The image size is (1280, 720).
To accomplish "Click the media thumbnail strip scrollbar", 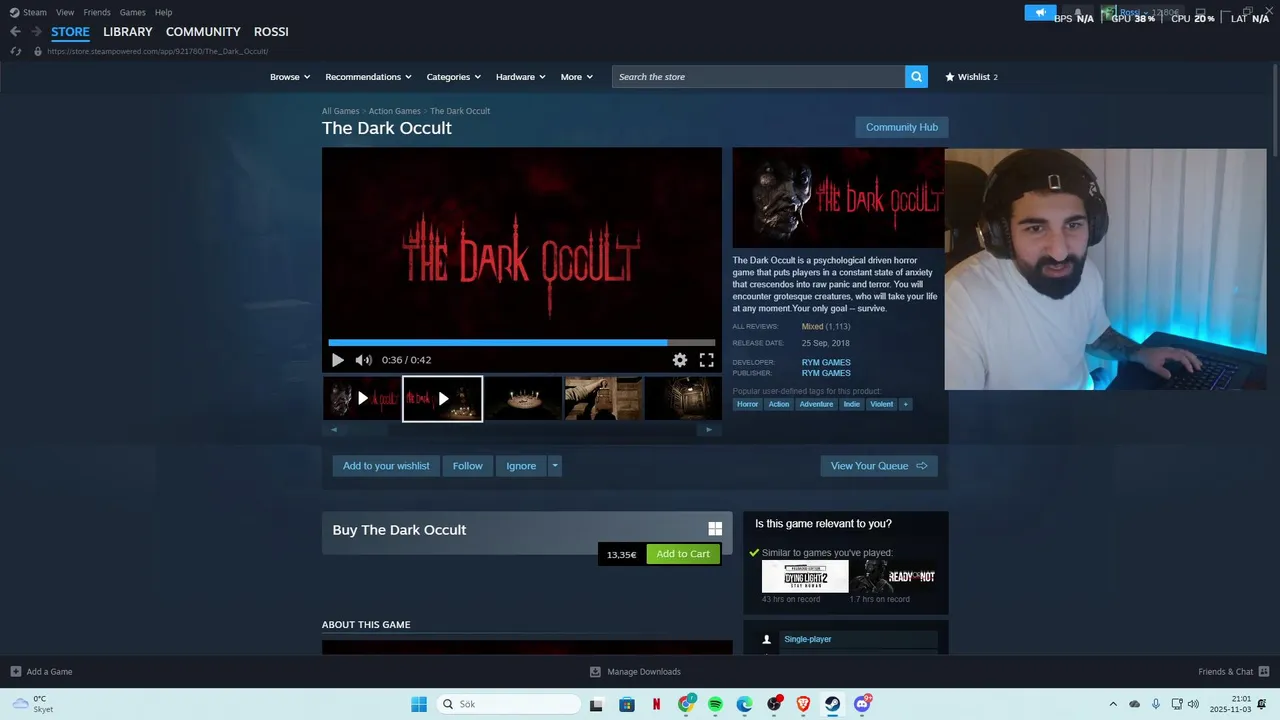I will 521,430.
